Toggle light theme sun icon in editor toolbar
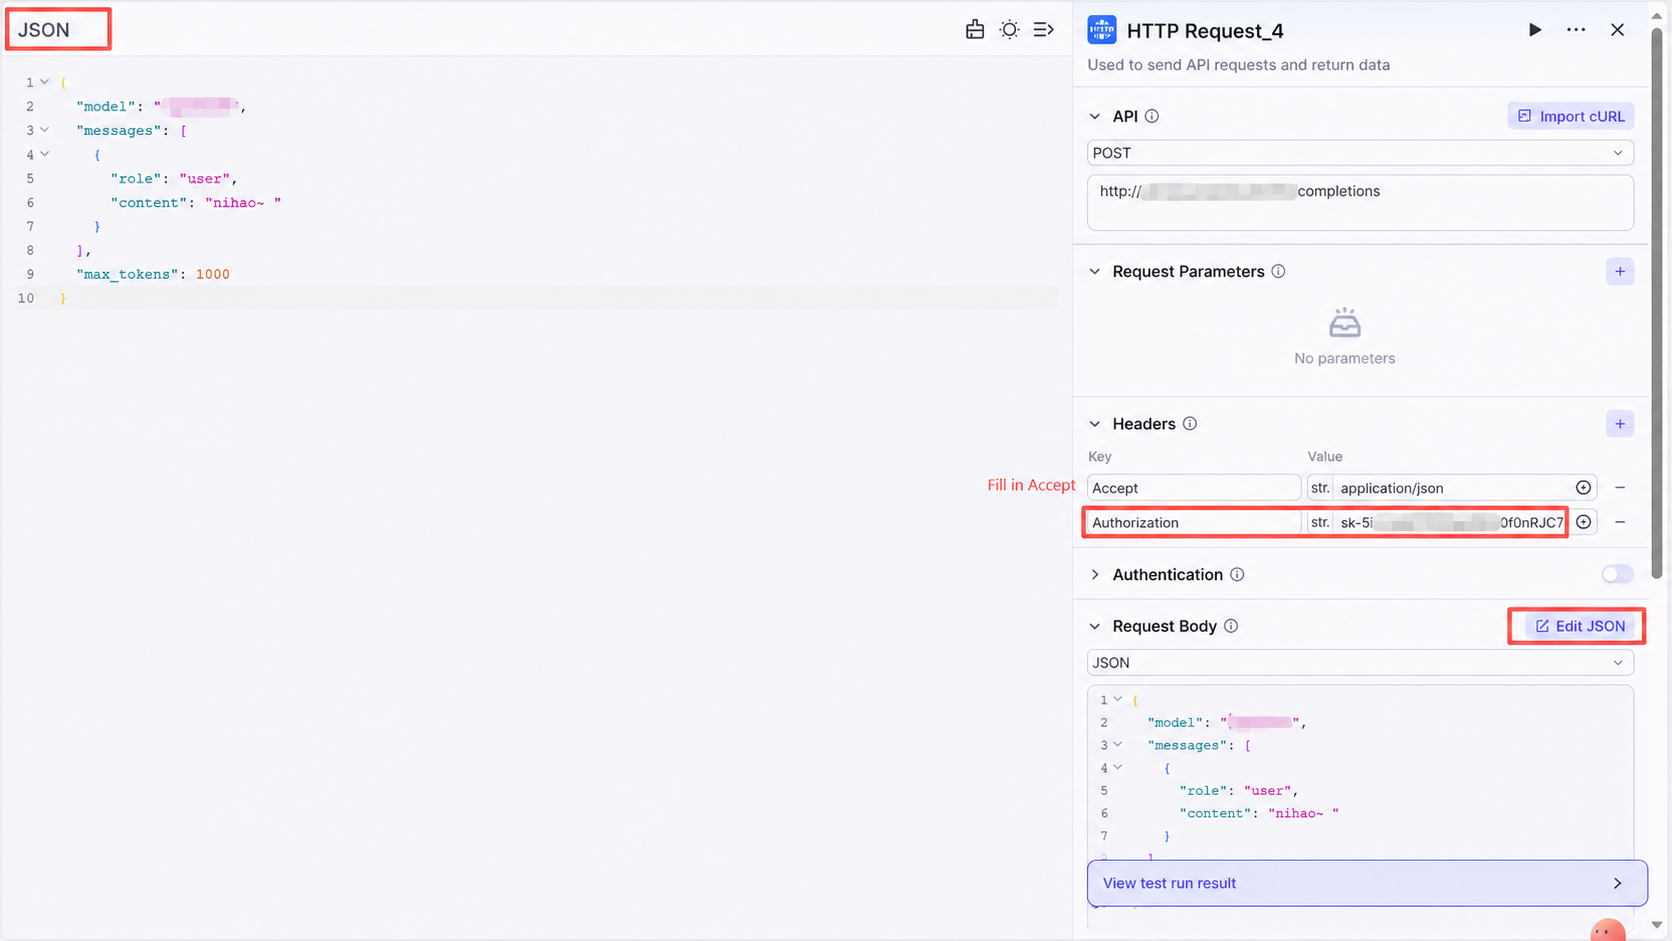 [x=1009, y=30]
